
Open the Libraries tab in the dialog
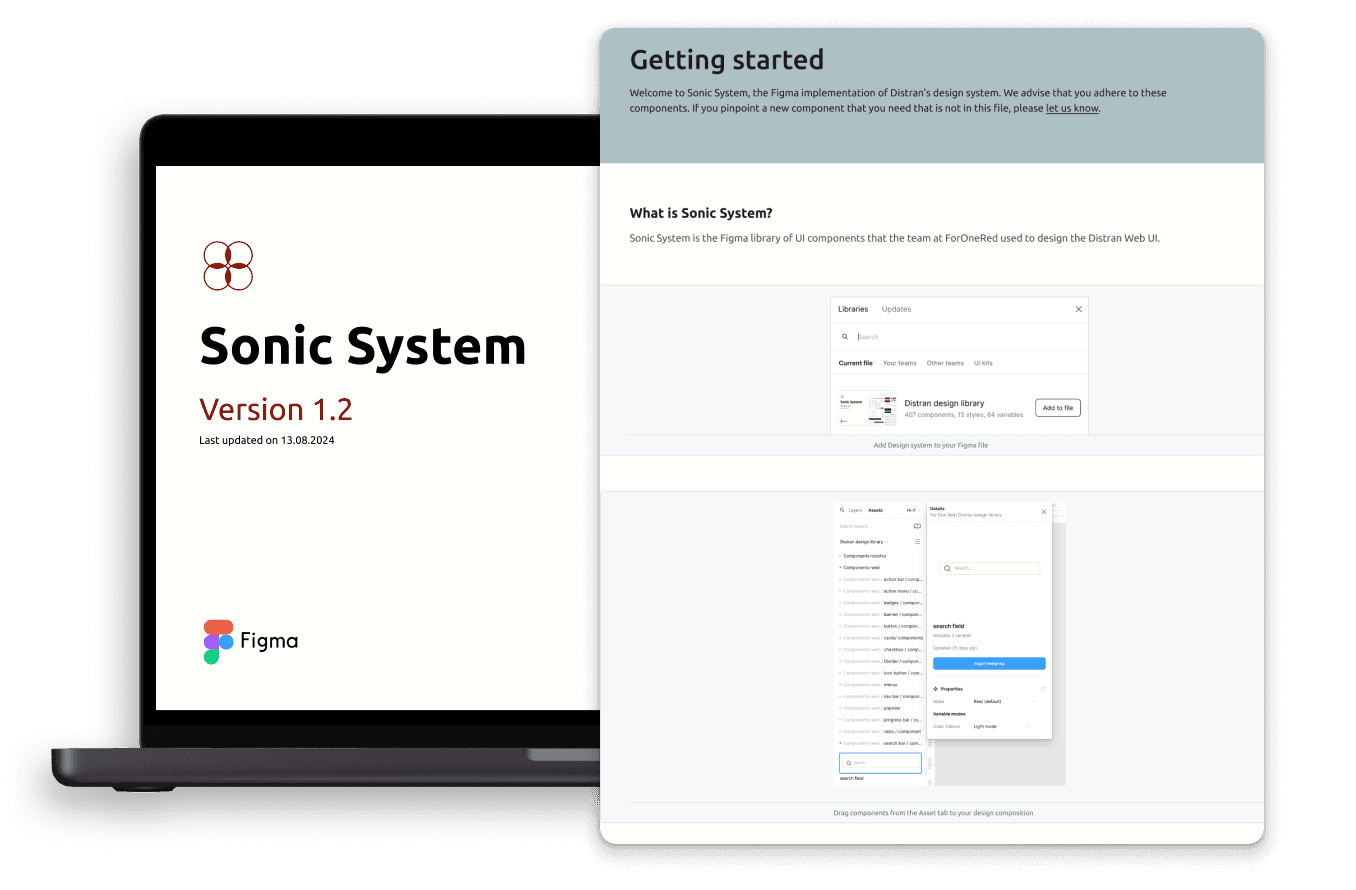[853, 309]
